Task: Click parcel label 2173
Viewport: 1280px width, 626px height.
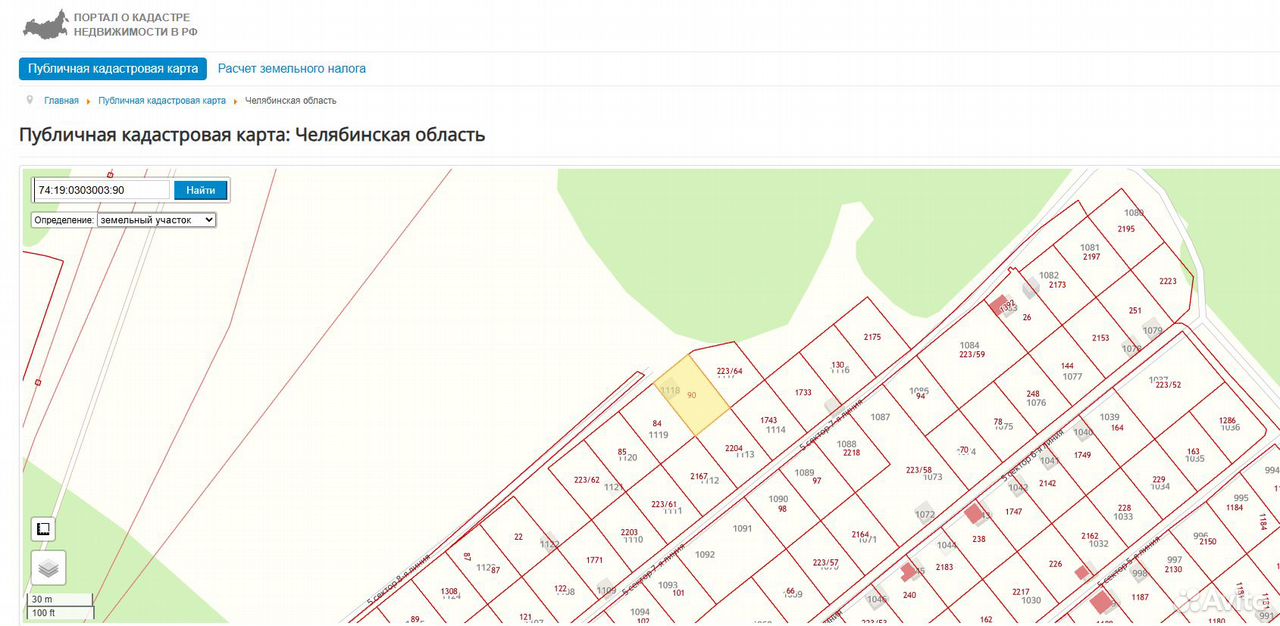Action: [1057, 285]
